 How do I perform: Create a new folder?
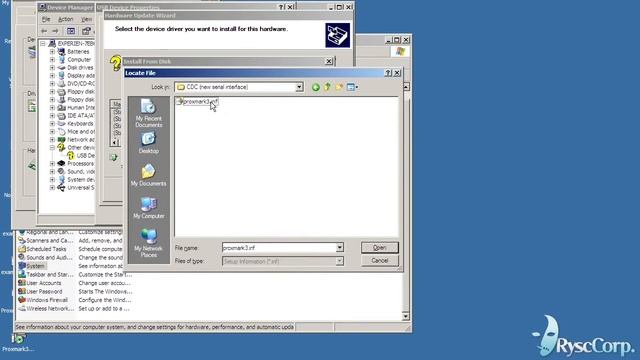339,87
